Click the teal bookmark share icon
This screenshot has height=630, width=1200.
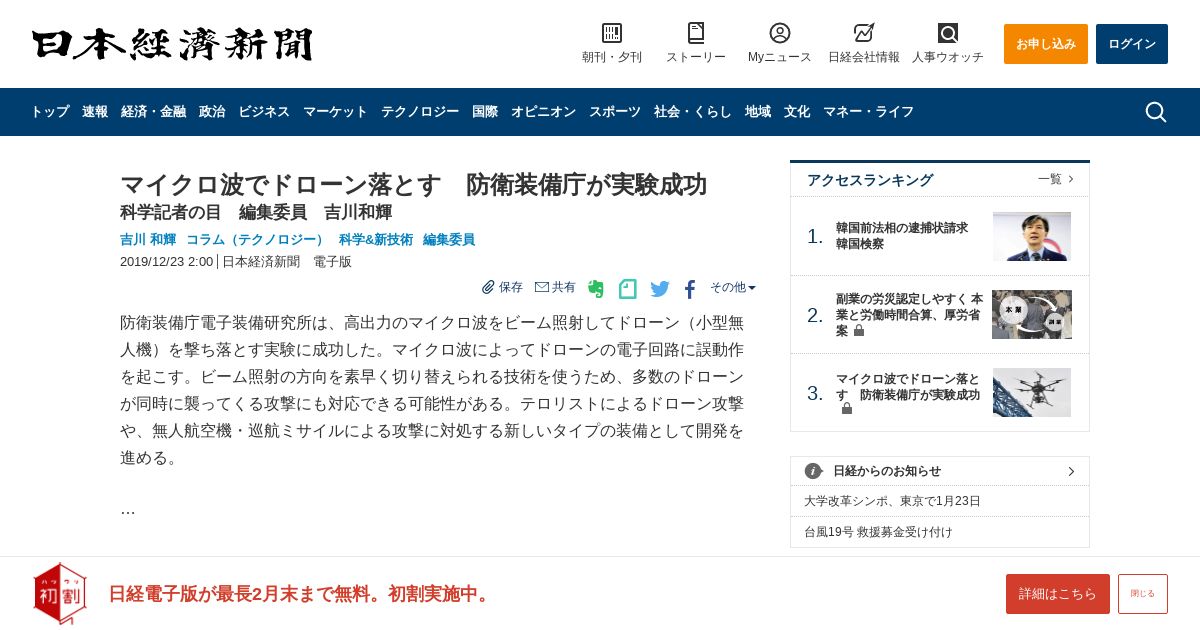(628, 289)
